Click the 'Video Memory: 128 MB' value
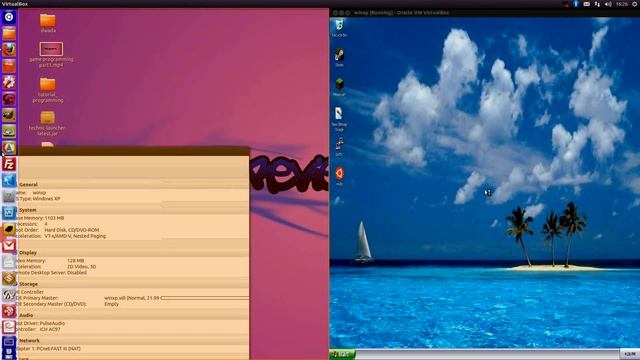This screenshot has width=640, height=360. point(76,260)
